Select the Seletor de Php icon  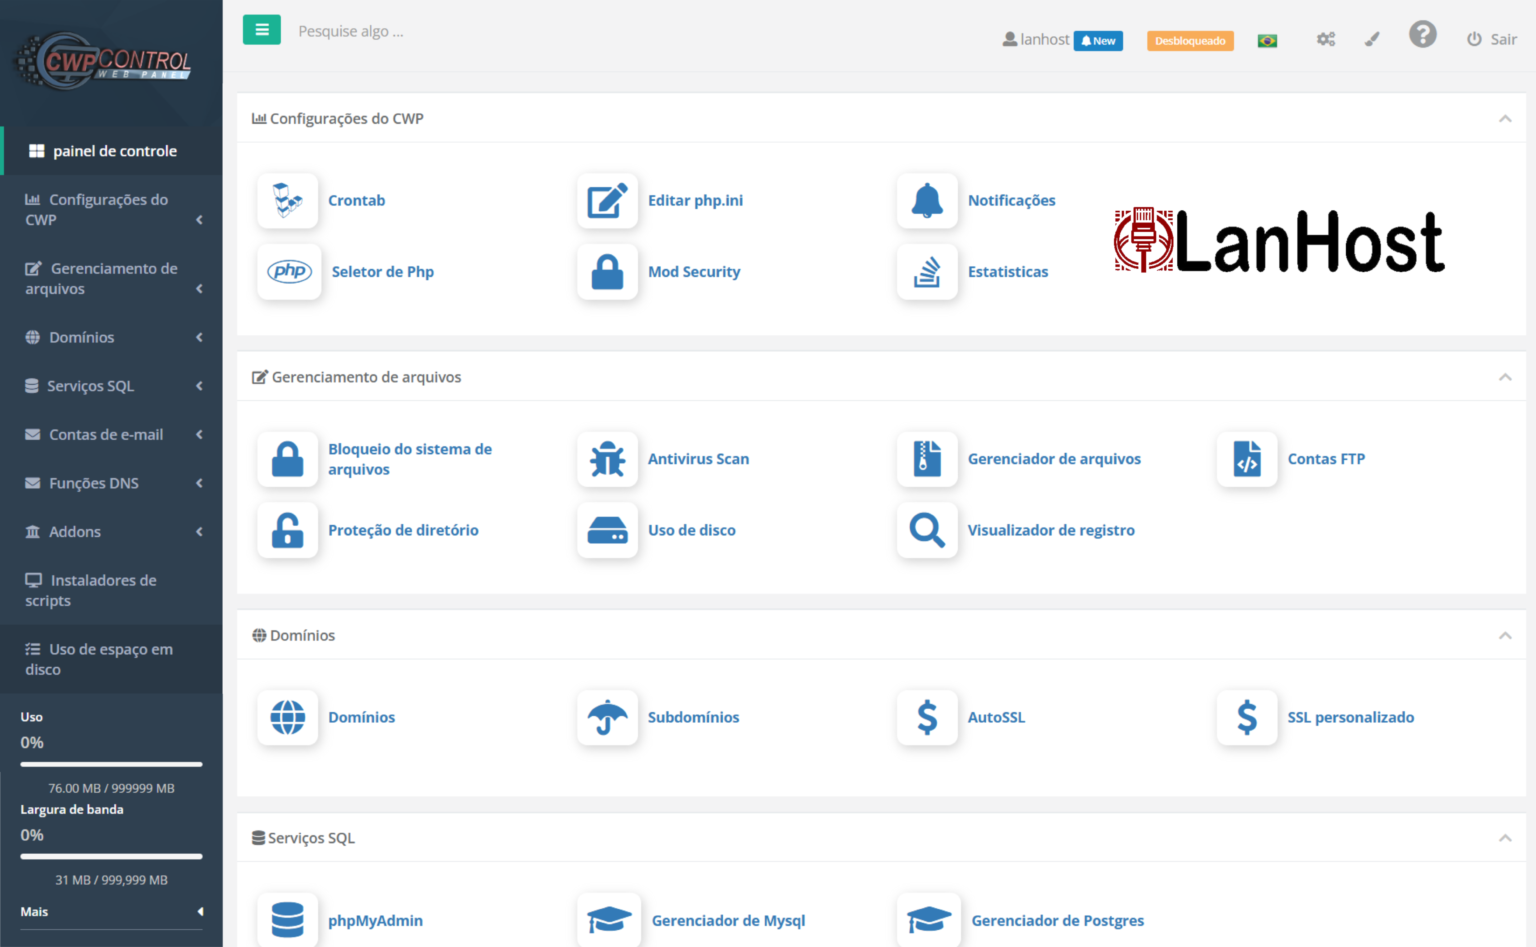pyautogui.click(x=289, y=271)
